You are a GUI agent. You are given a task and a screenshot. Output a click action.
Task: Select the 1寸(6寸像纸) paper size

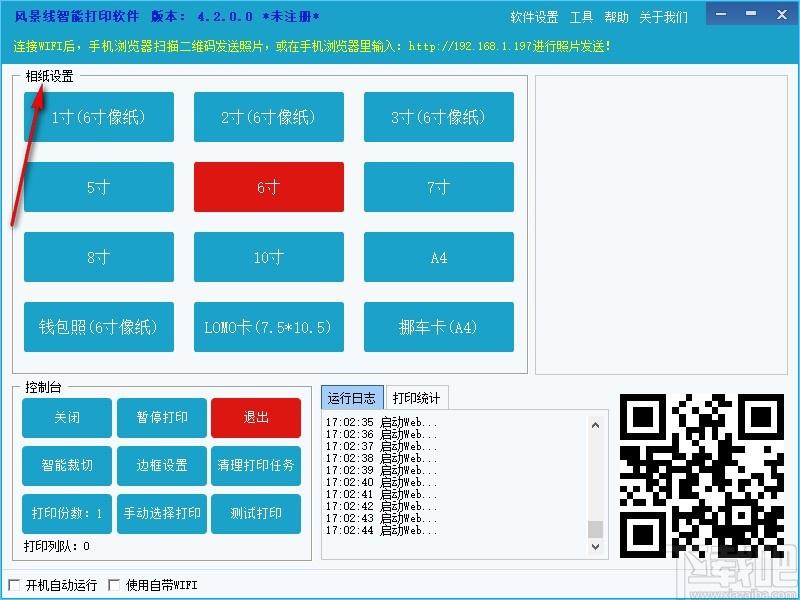[x=98, y=117]
